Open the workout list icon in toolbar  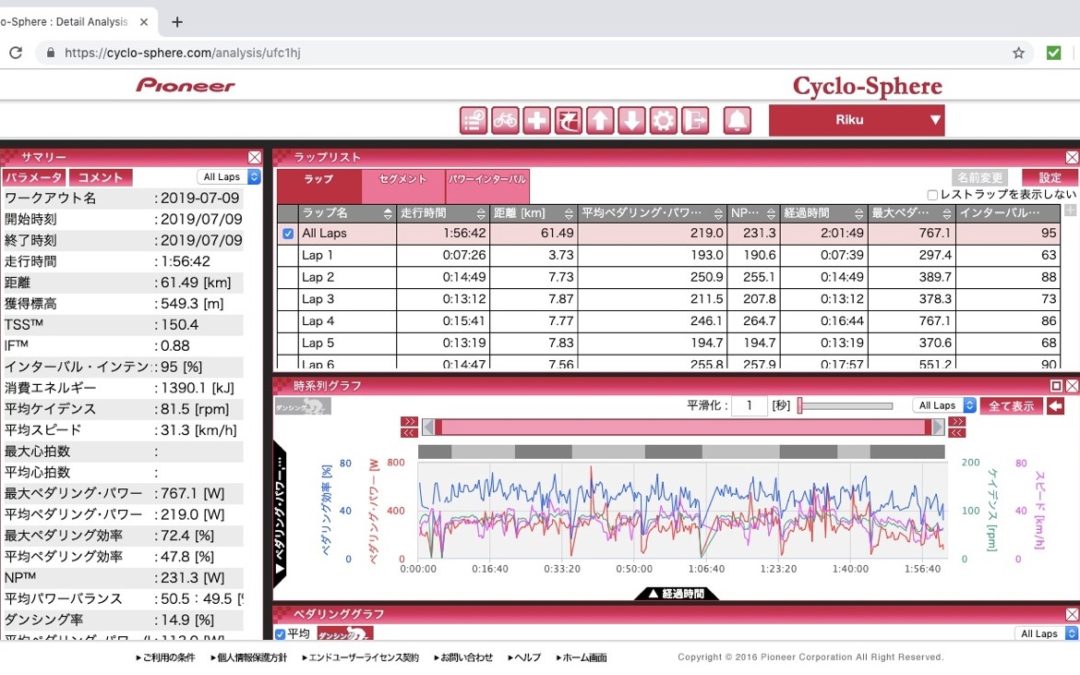(x=473, y=121)
